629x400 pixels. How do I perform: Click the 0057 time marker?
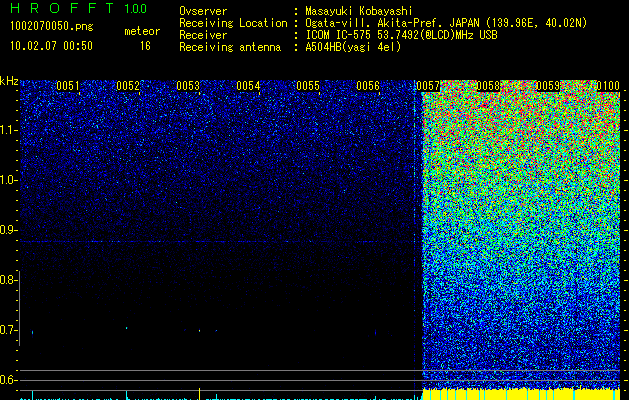tap(428, 86)
